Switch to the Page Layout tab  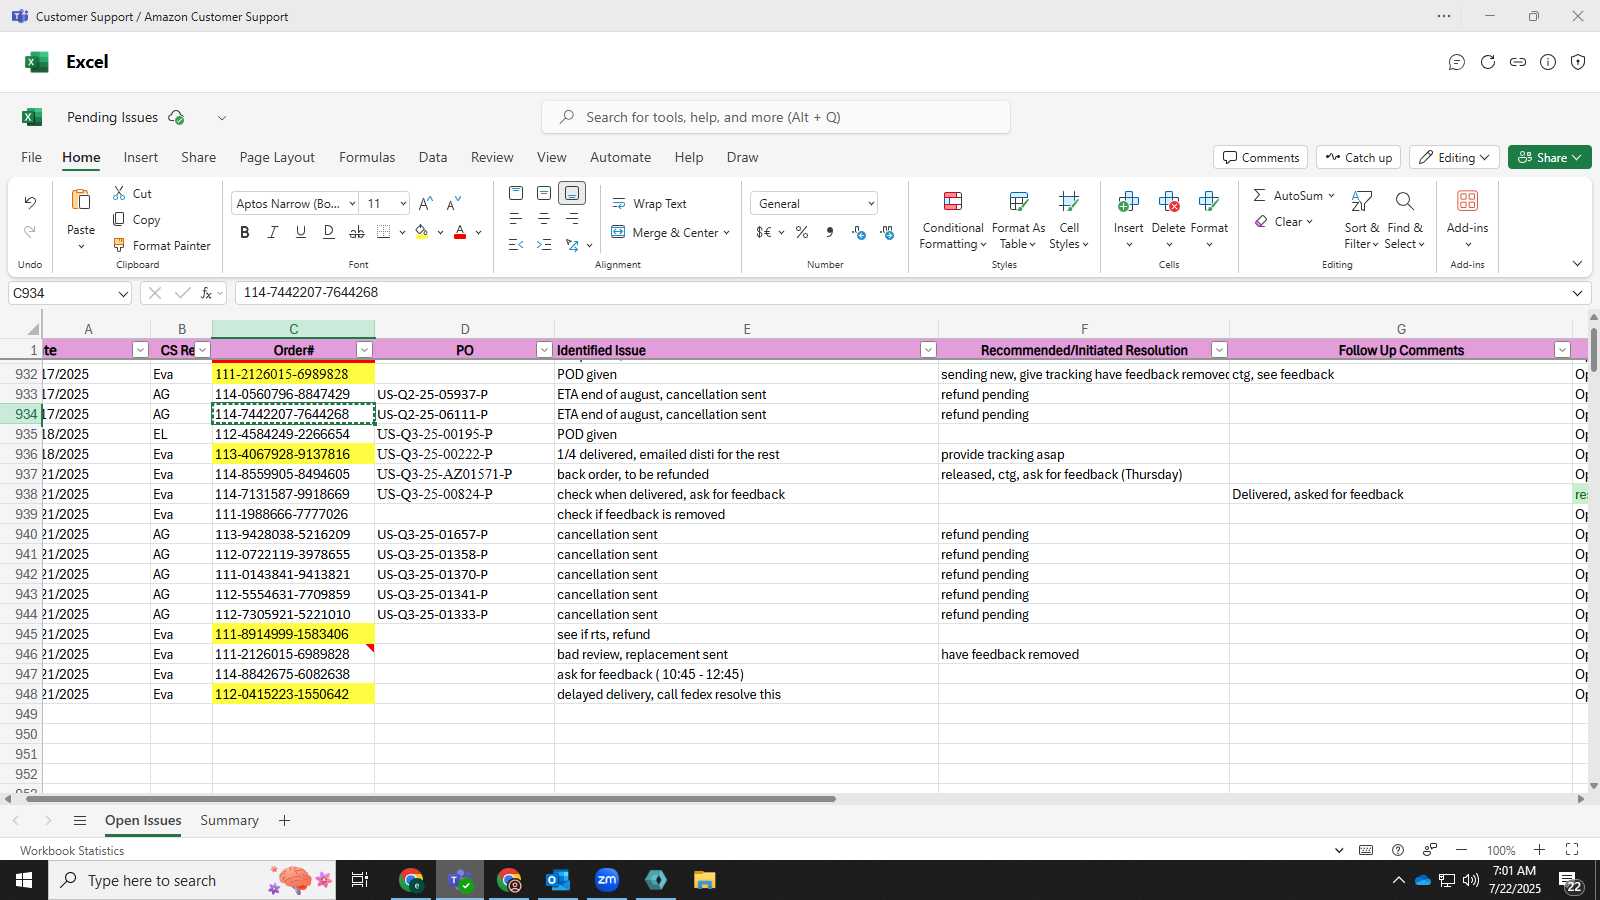pos(277,158)
